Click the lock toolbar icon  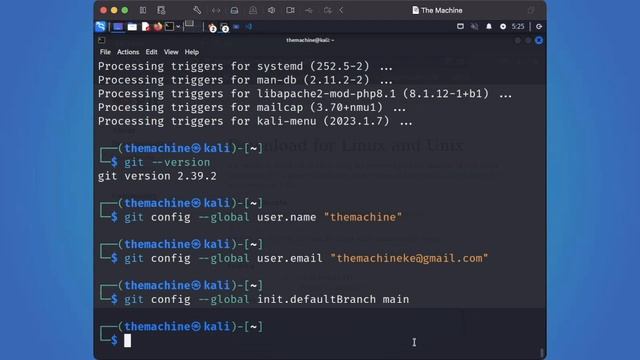coord(253,11)
